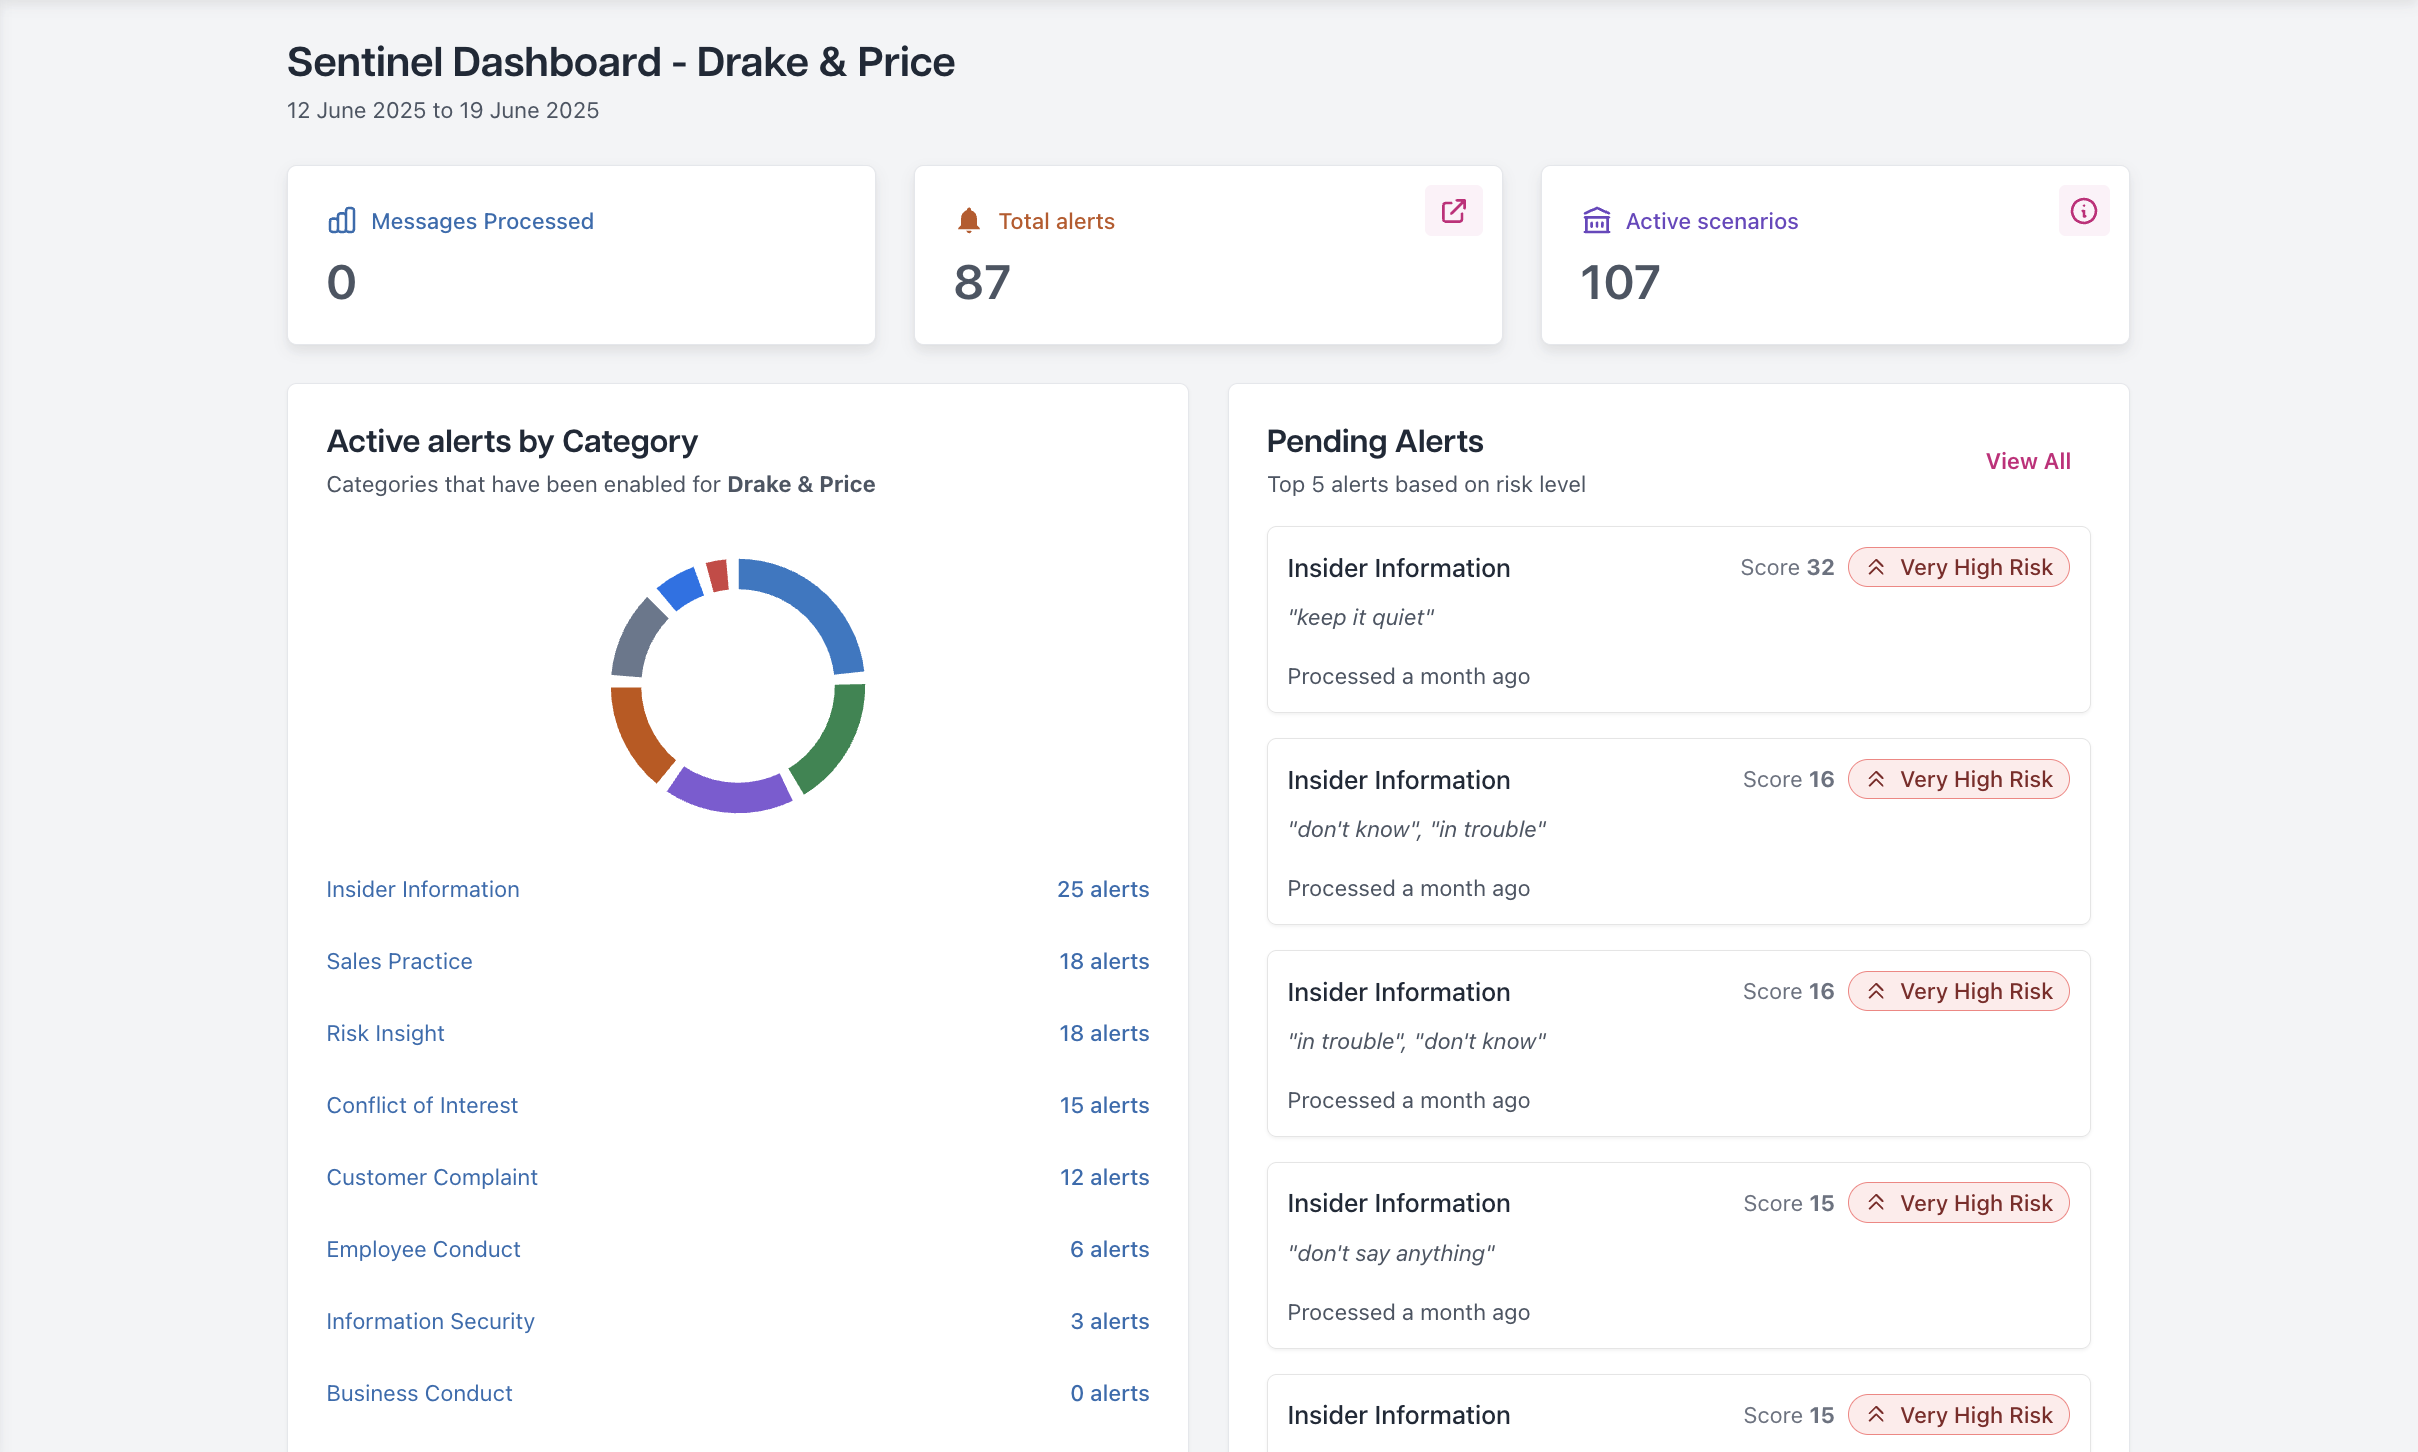Open the Insider Information category link

423,889
